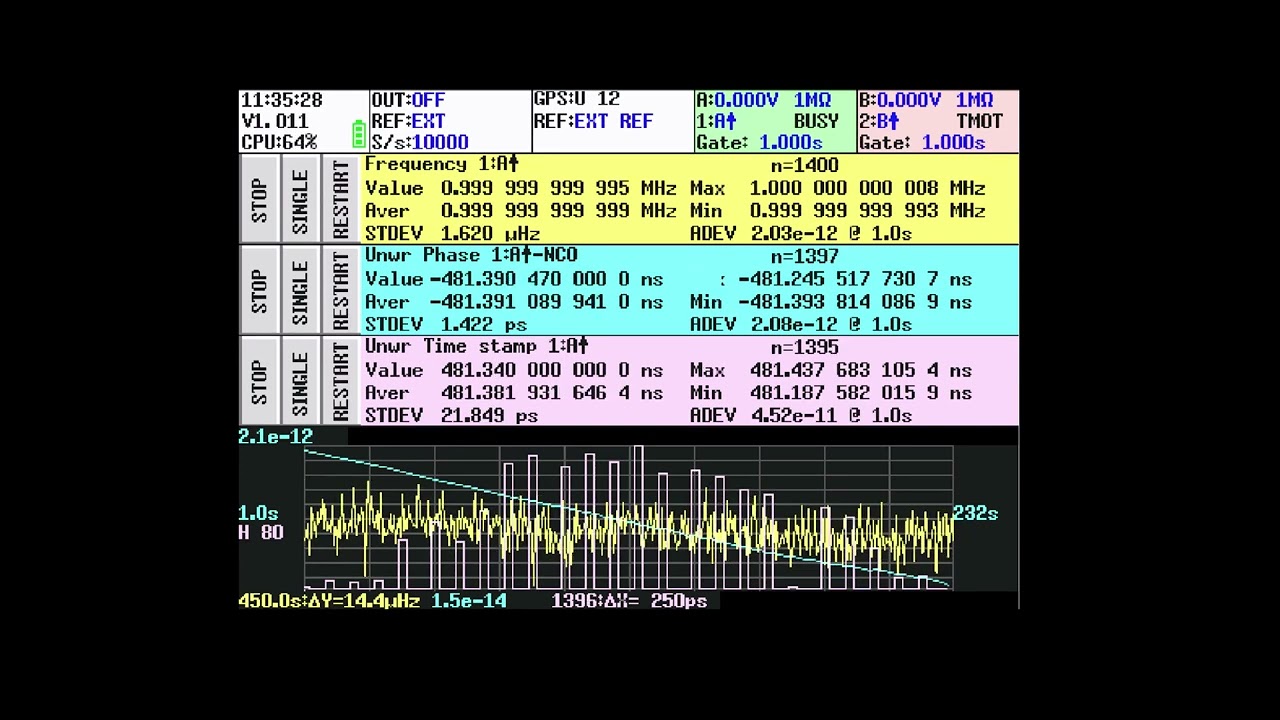
Task: Click the 450.0s:ΔY=14.4µHz readout
Action: pos(330,601)
